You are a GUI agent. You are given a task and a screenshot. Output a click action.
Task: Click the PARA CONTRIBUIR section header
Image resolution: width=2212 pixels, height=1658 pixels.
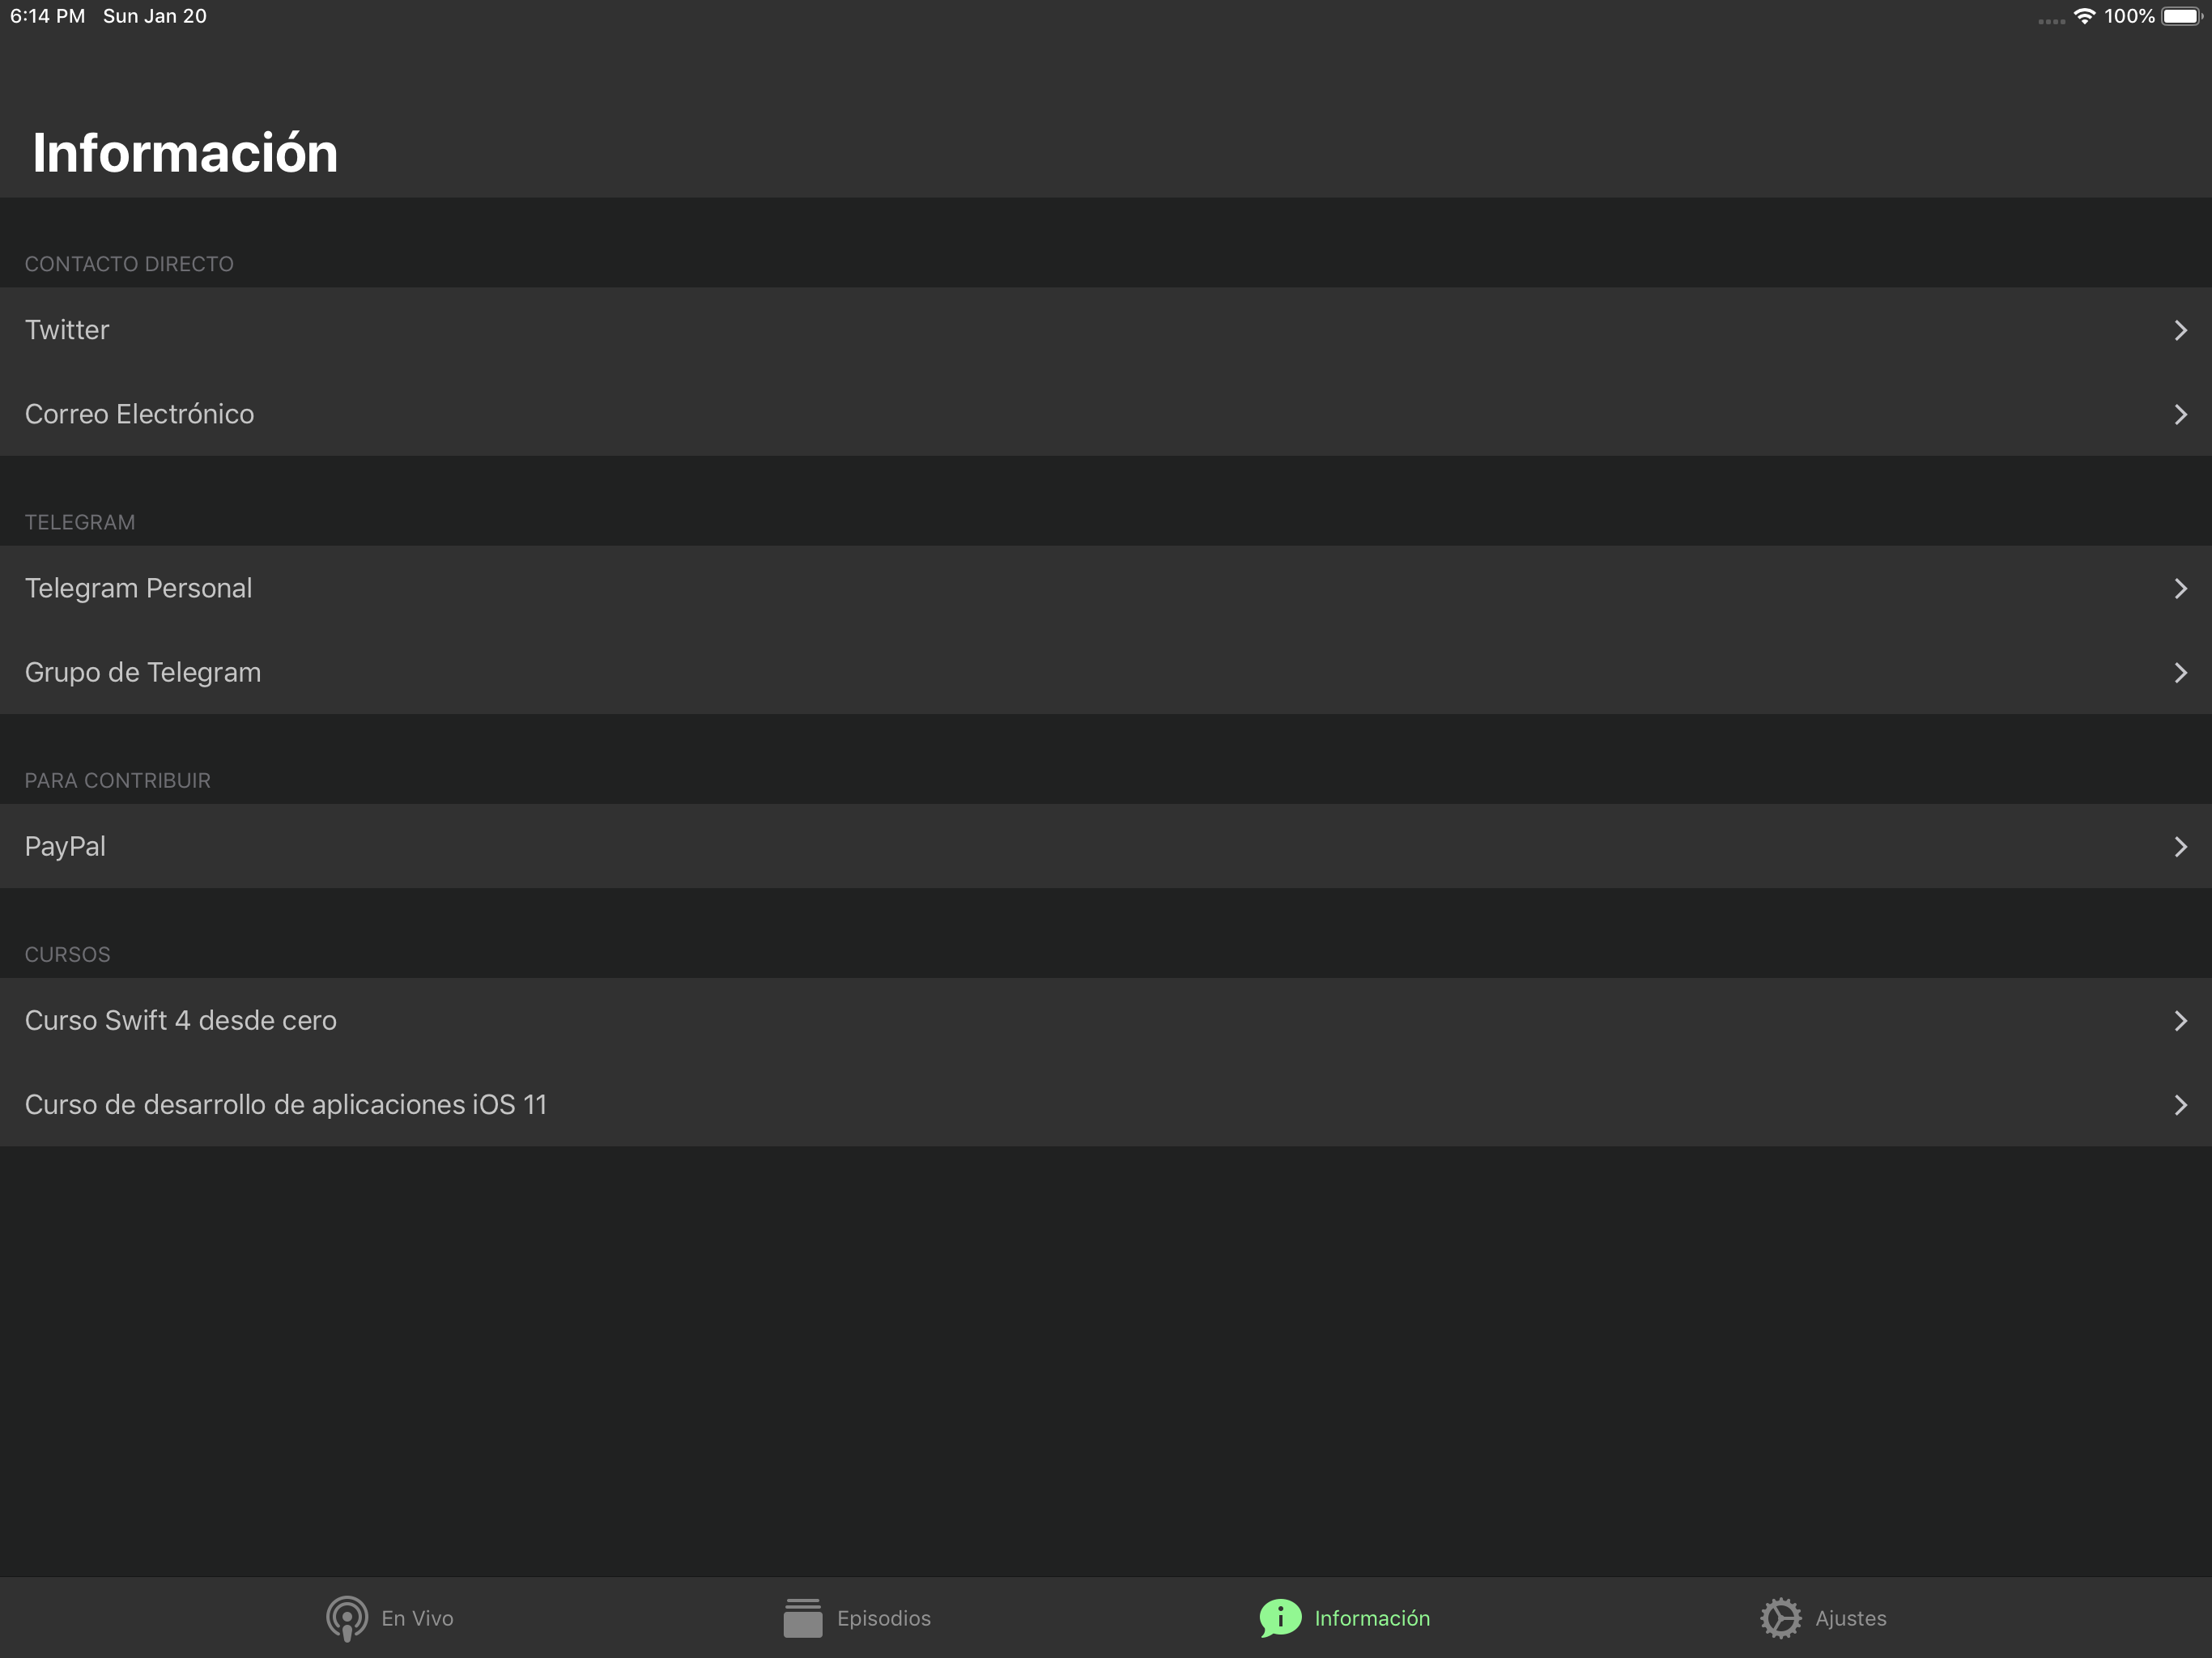coord(118,780)
